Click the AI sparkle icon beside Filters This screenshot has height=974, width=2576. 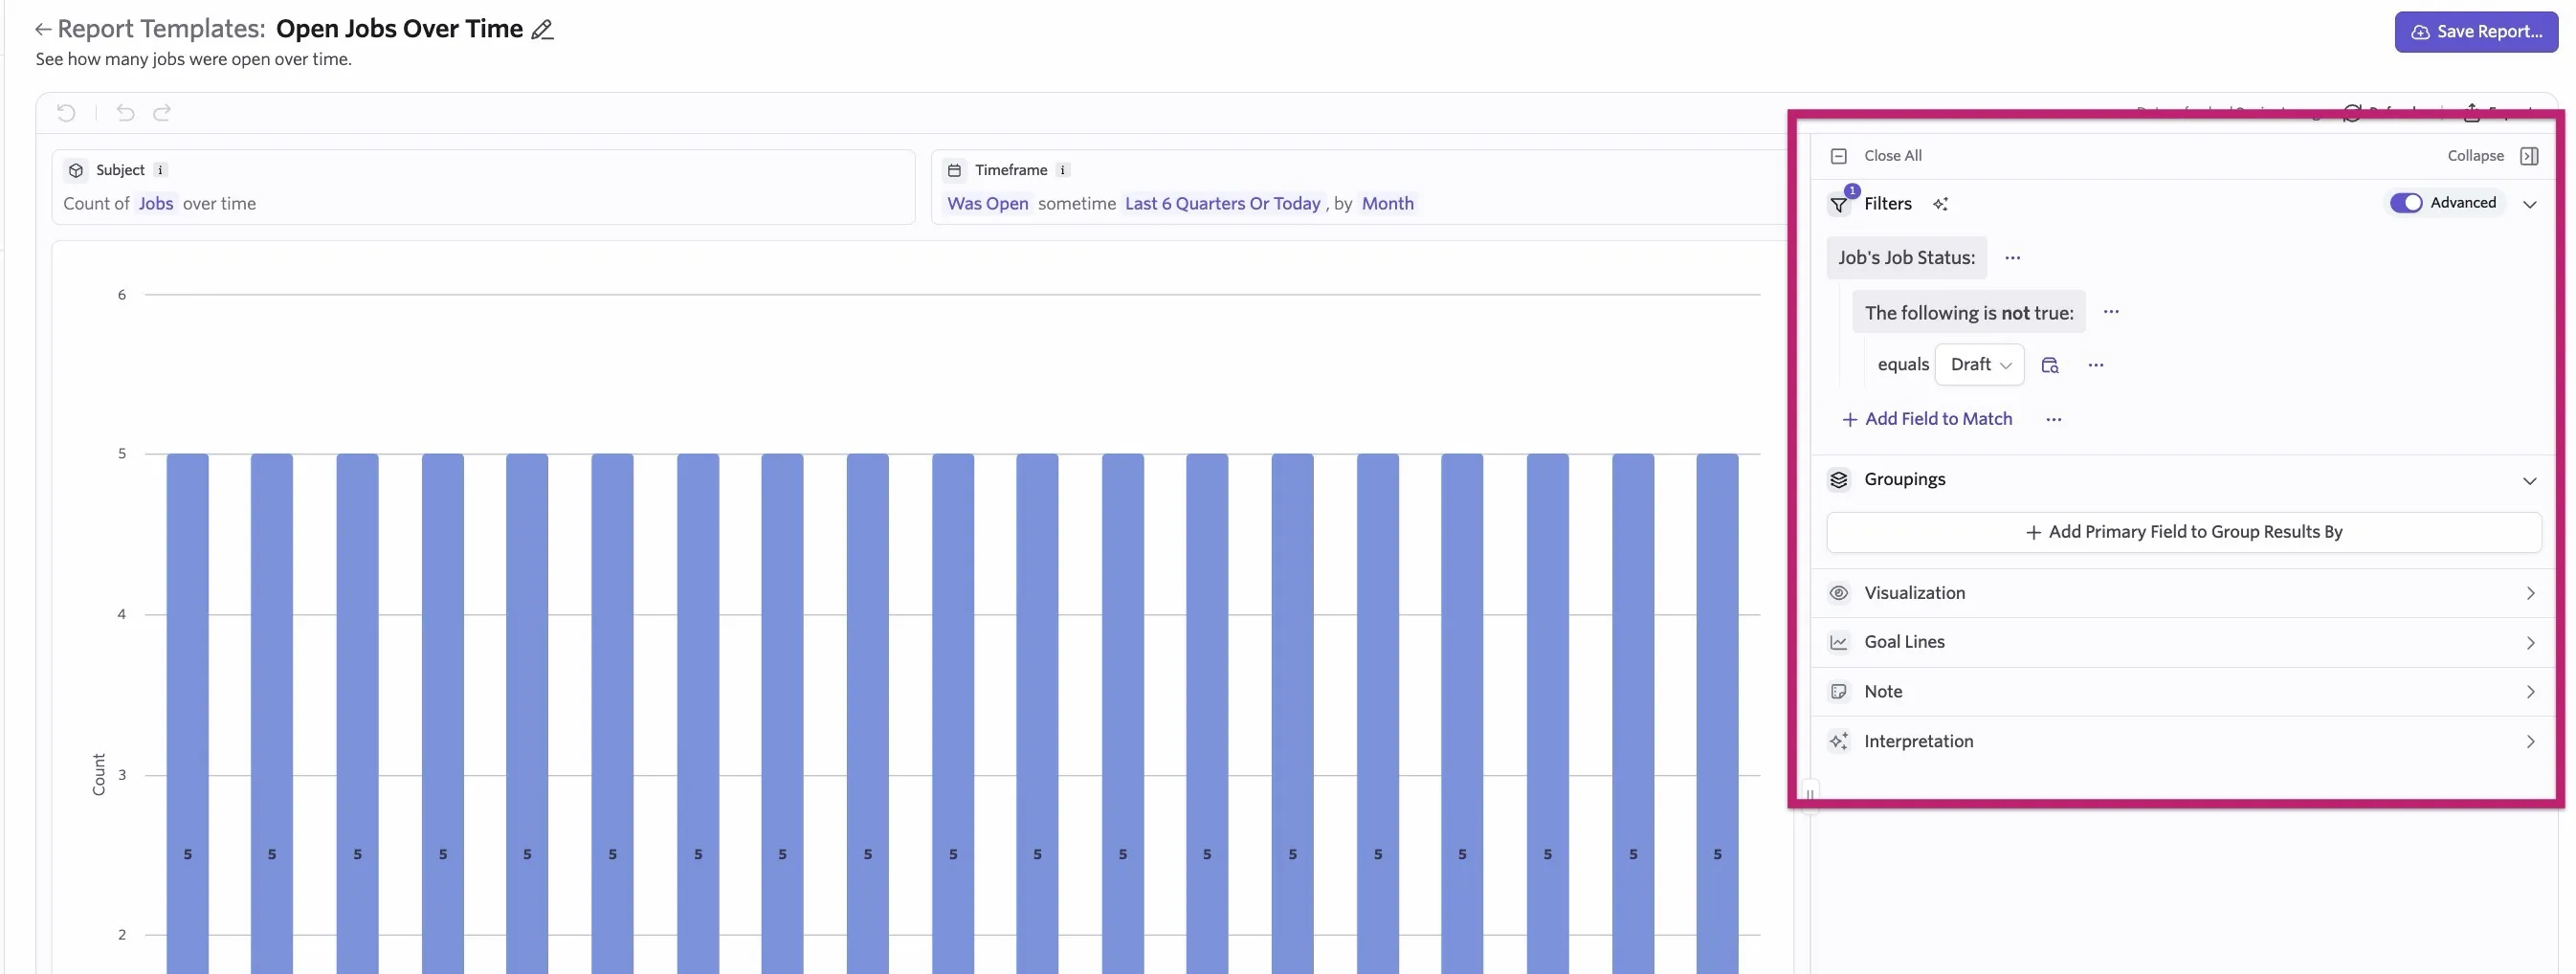tap(1940, 204)
